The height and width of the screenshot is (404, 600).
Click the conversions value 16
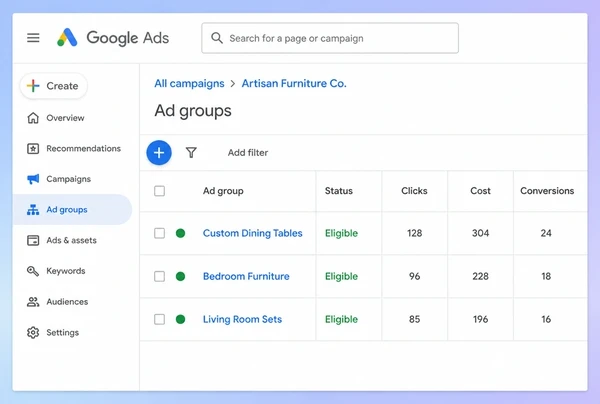point(546,319)
